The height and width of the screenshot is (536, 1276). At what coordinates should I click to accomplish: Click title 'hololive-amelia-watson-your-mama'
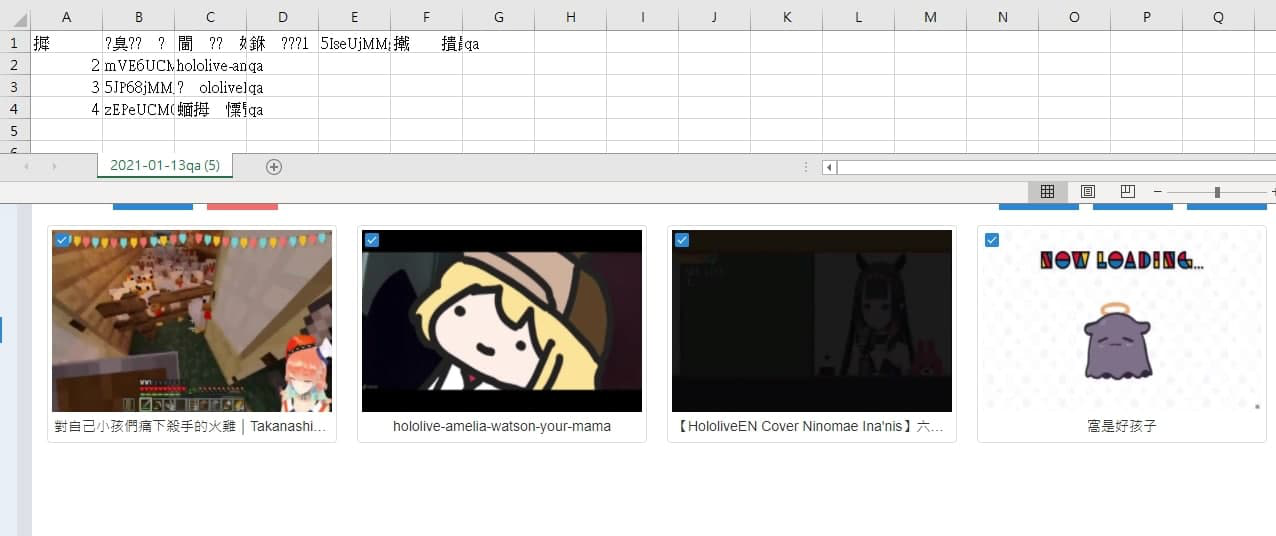[x=502, y=426]
